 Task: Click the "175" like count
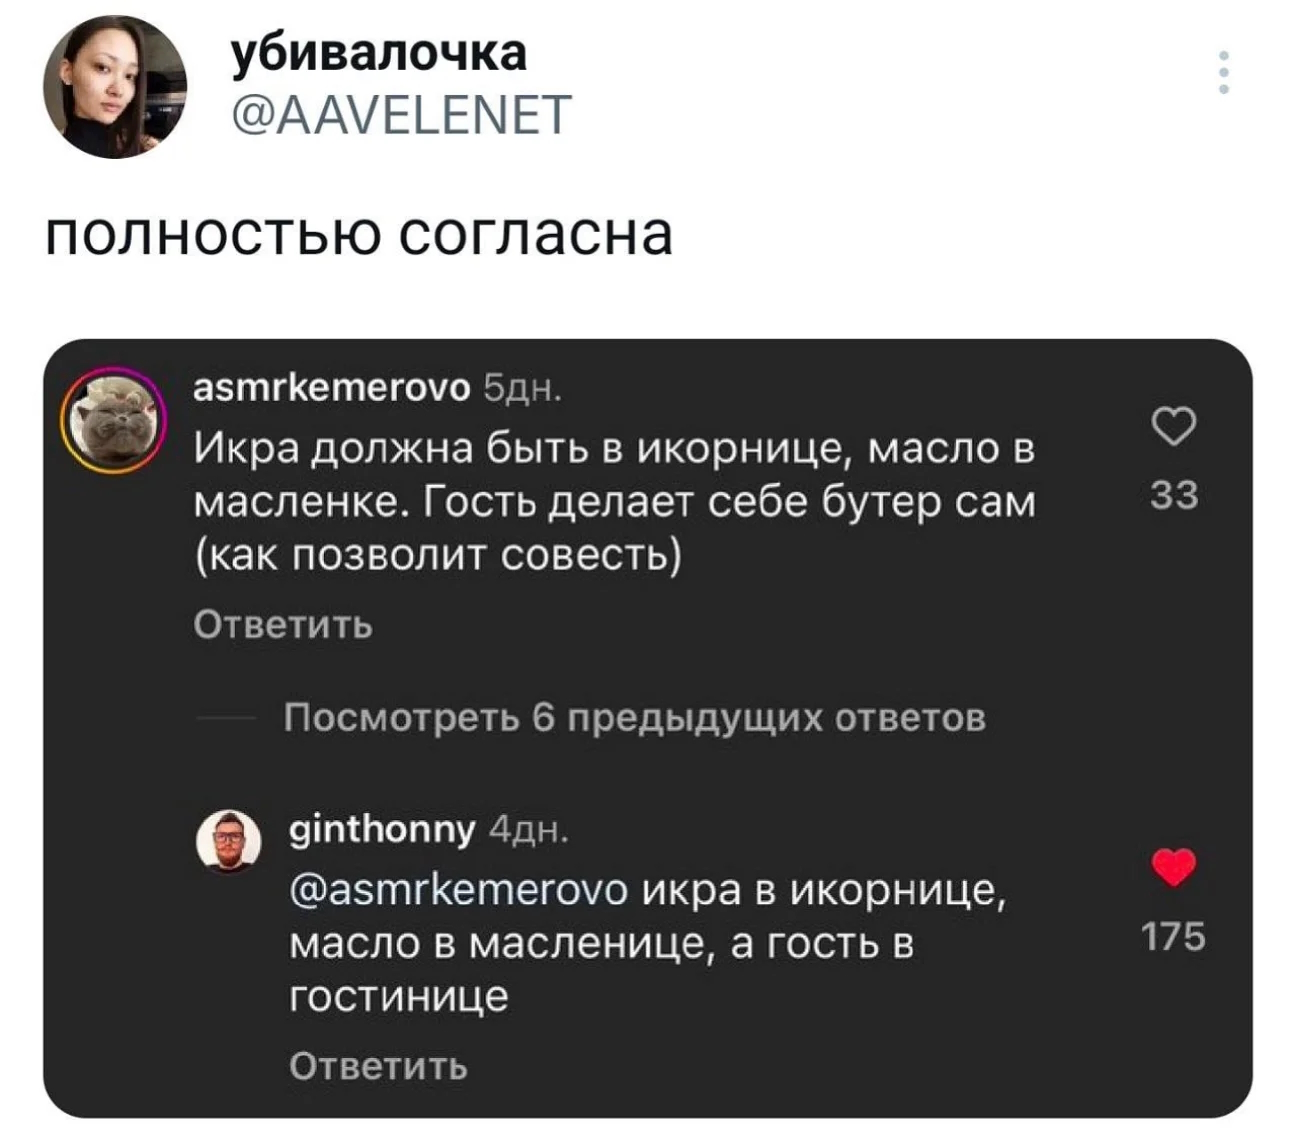[1175, 936]
